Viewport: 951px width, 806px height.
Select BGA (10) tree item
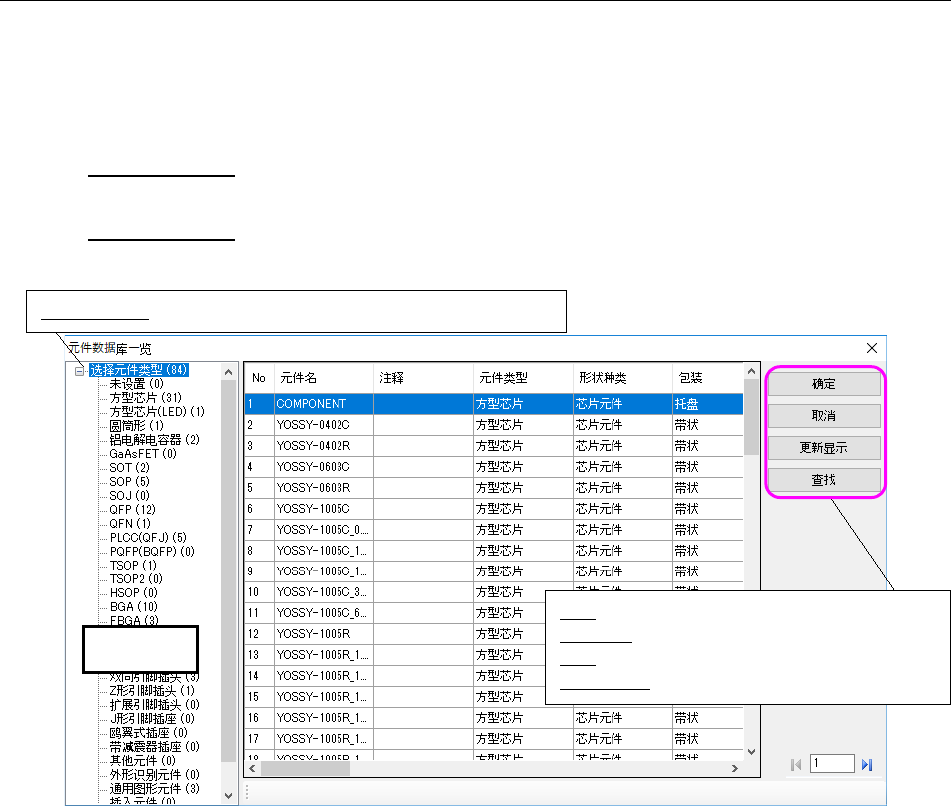[x=133, y=606]
